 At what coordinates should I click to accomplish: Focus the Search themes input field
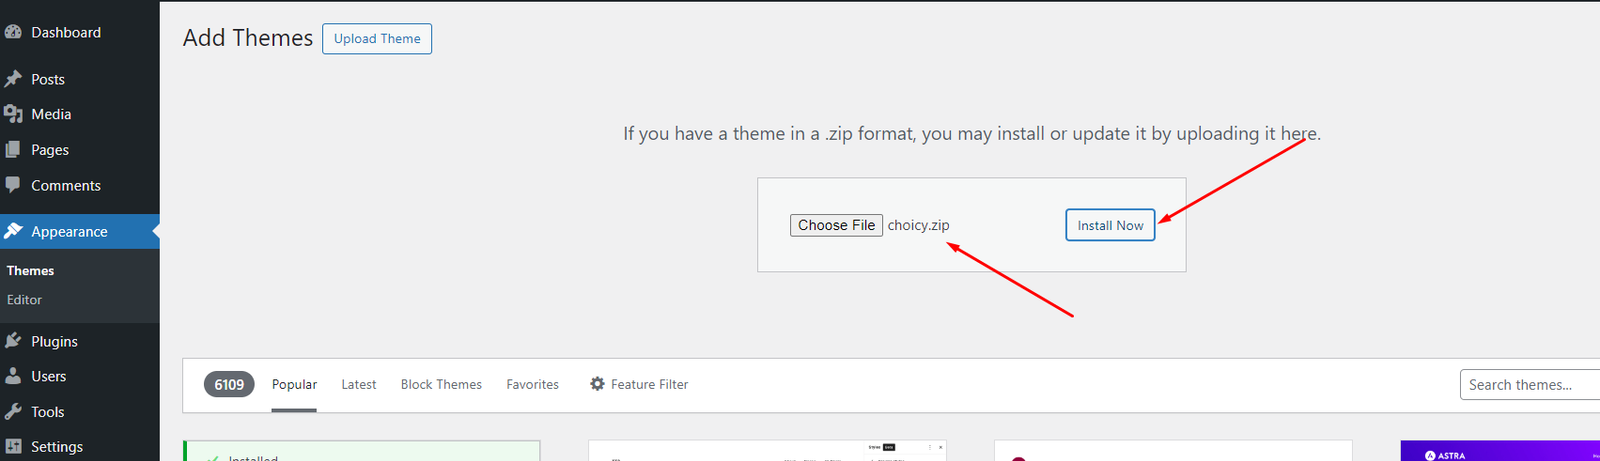1530,385
